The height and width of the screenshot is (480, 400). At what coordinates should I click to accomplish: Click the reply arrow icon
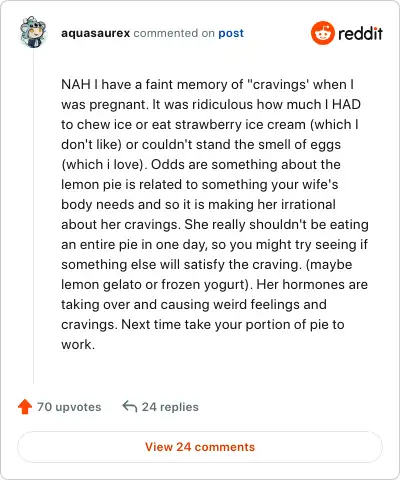pos(130,406)
